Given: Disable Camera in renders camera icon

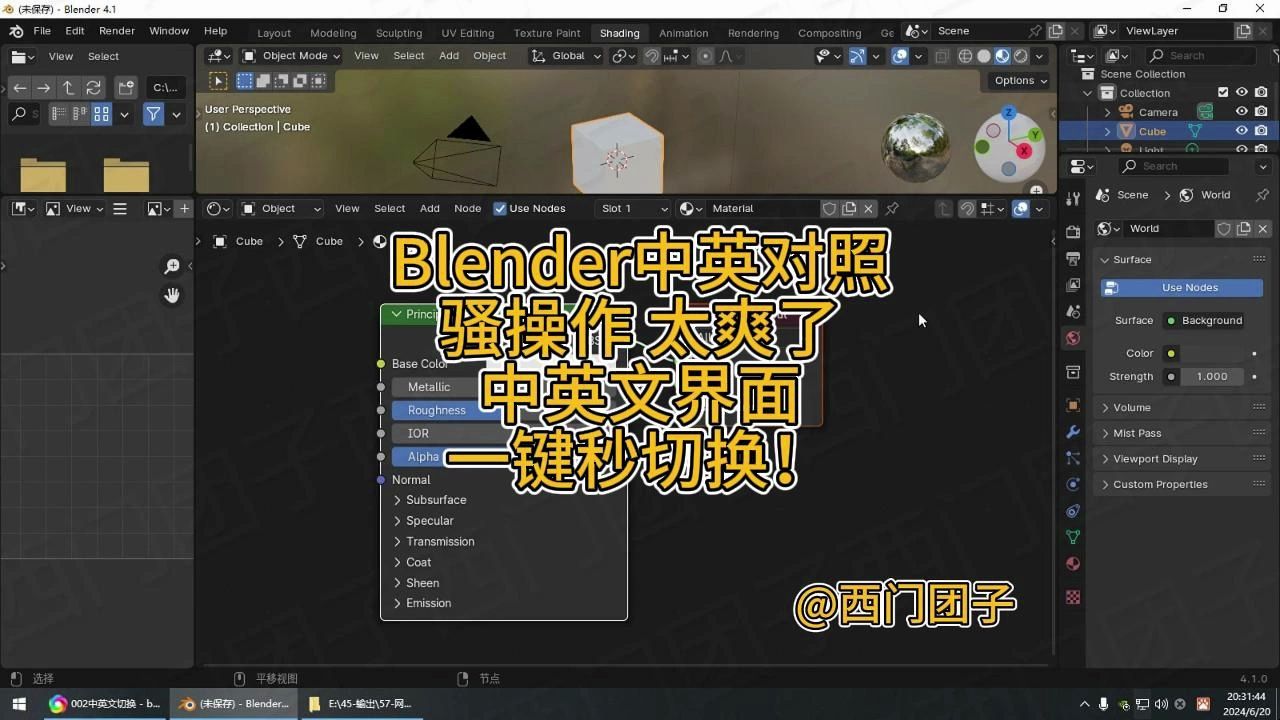Looking at the screenshot, I should [x=1261, y=112].
